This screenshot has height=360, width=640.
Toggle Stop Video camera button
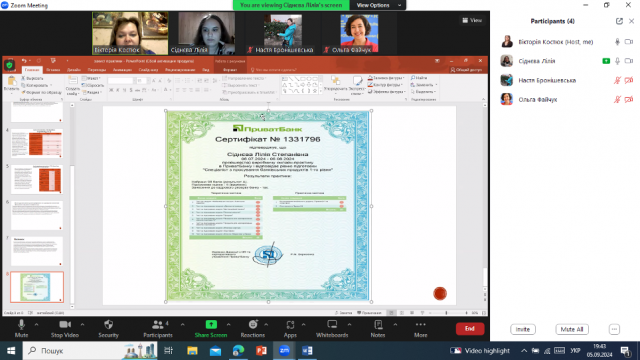click(64, 329)
